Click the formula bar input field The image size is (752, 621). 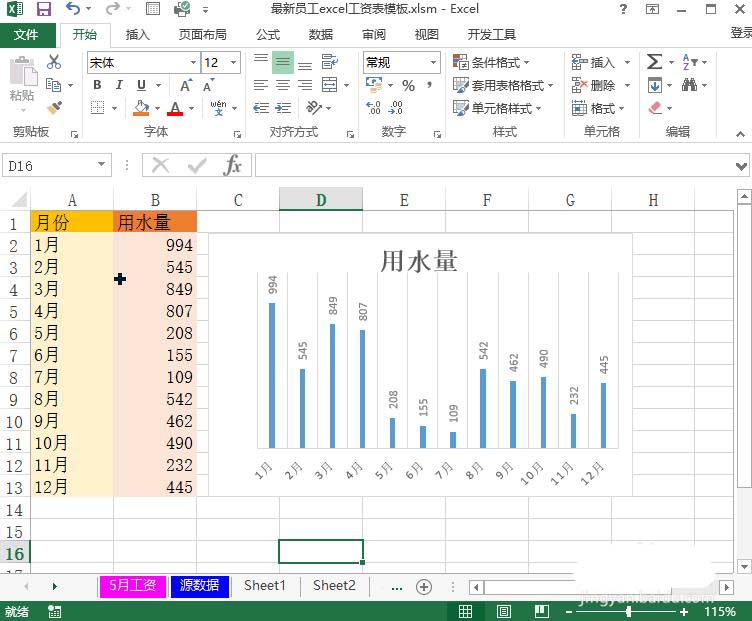[x=494, y=165]
